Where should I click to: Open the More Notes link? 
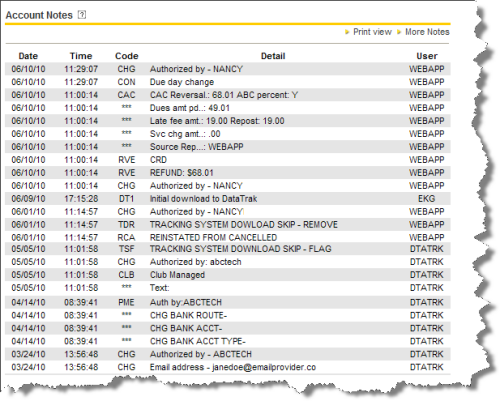(427, 32)
